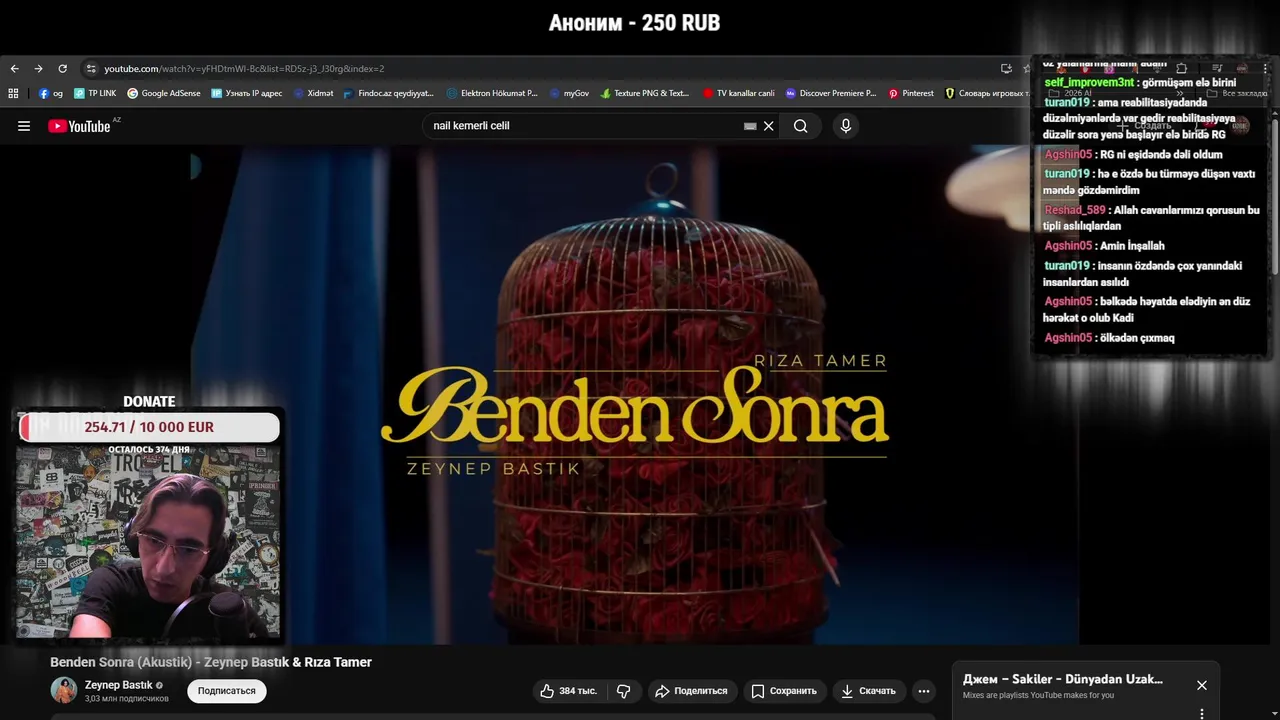Click the install/cast icon in address bar
Viewport: 1280px width, 720px height.
(1006, 69)
